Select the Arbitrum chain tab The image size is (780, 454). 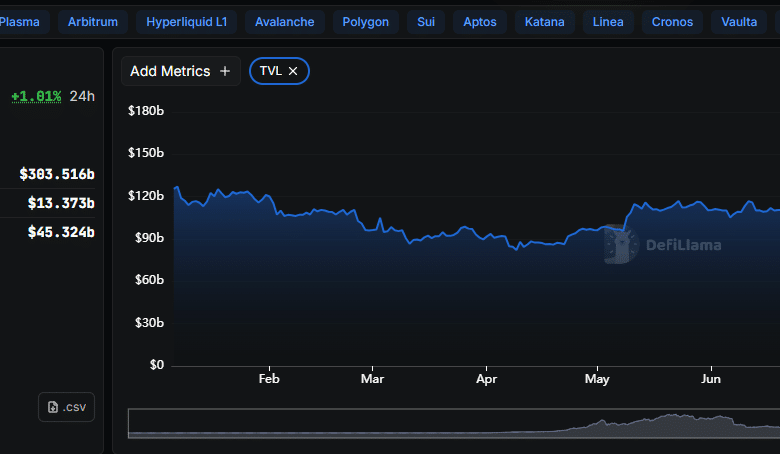coord(93,21)
